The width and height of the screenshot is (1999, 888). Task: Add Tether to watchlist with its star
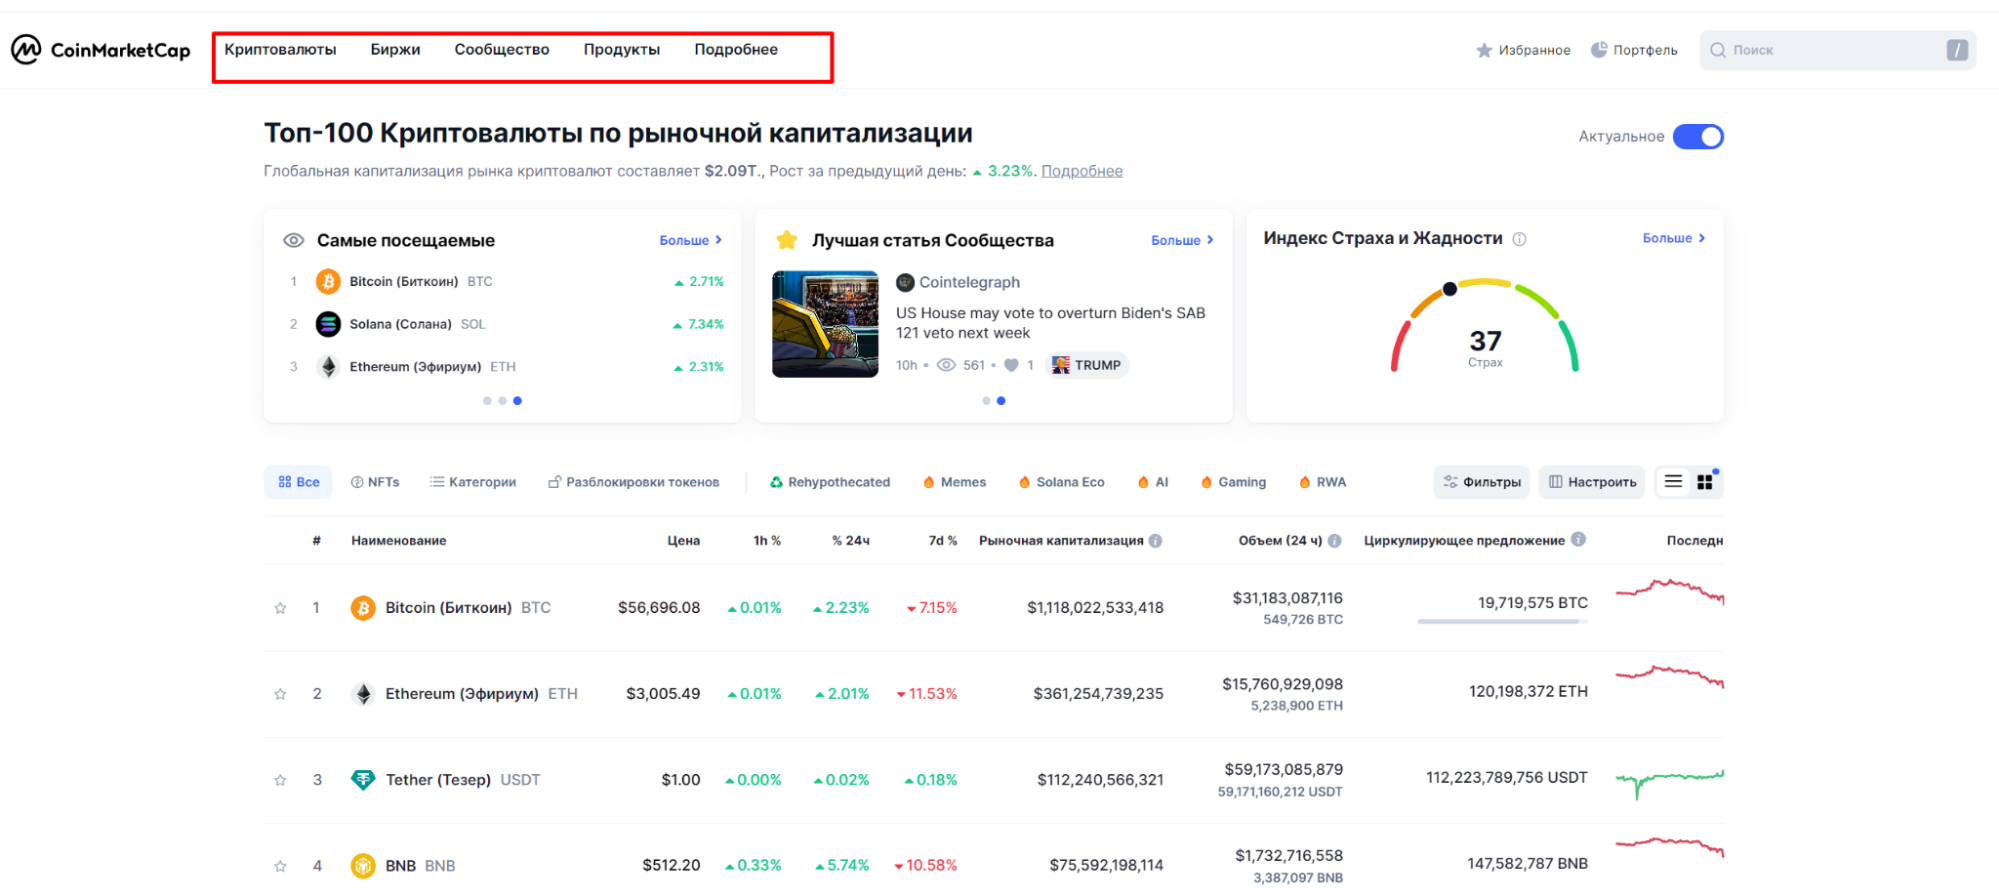coord(281,780)
